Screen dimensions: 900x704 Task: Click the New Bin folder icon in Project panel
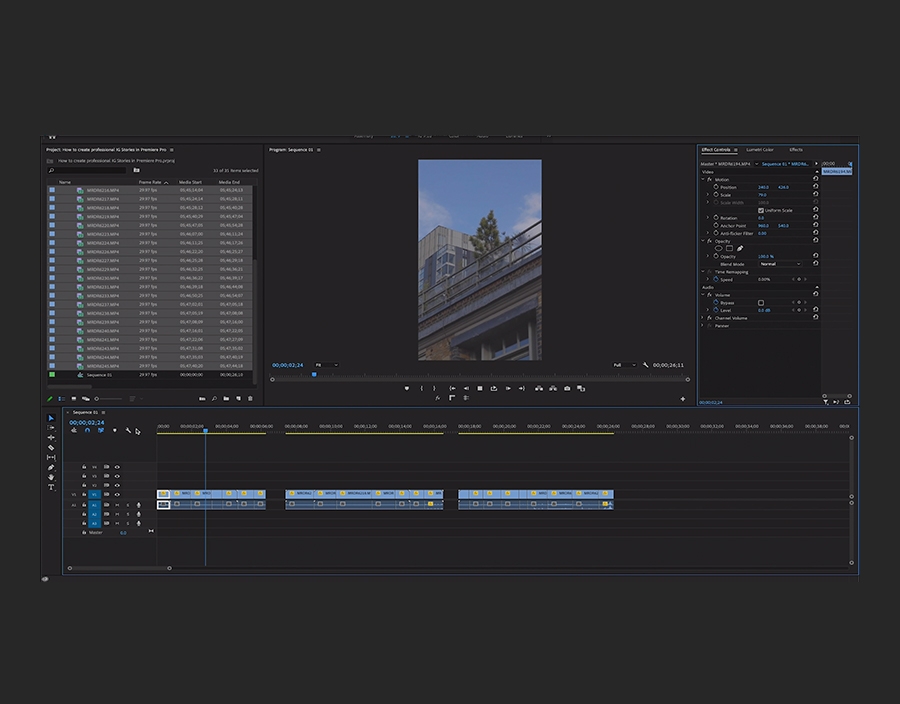point(226,398)
